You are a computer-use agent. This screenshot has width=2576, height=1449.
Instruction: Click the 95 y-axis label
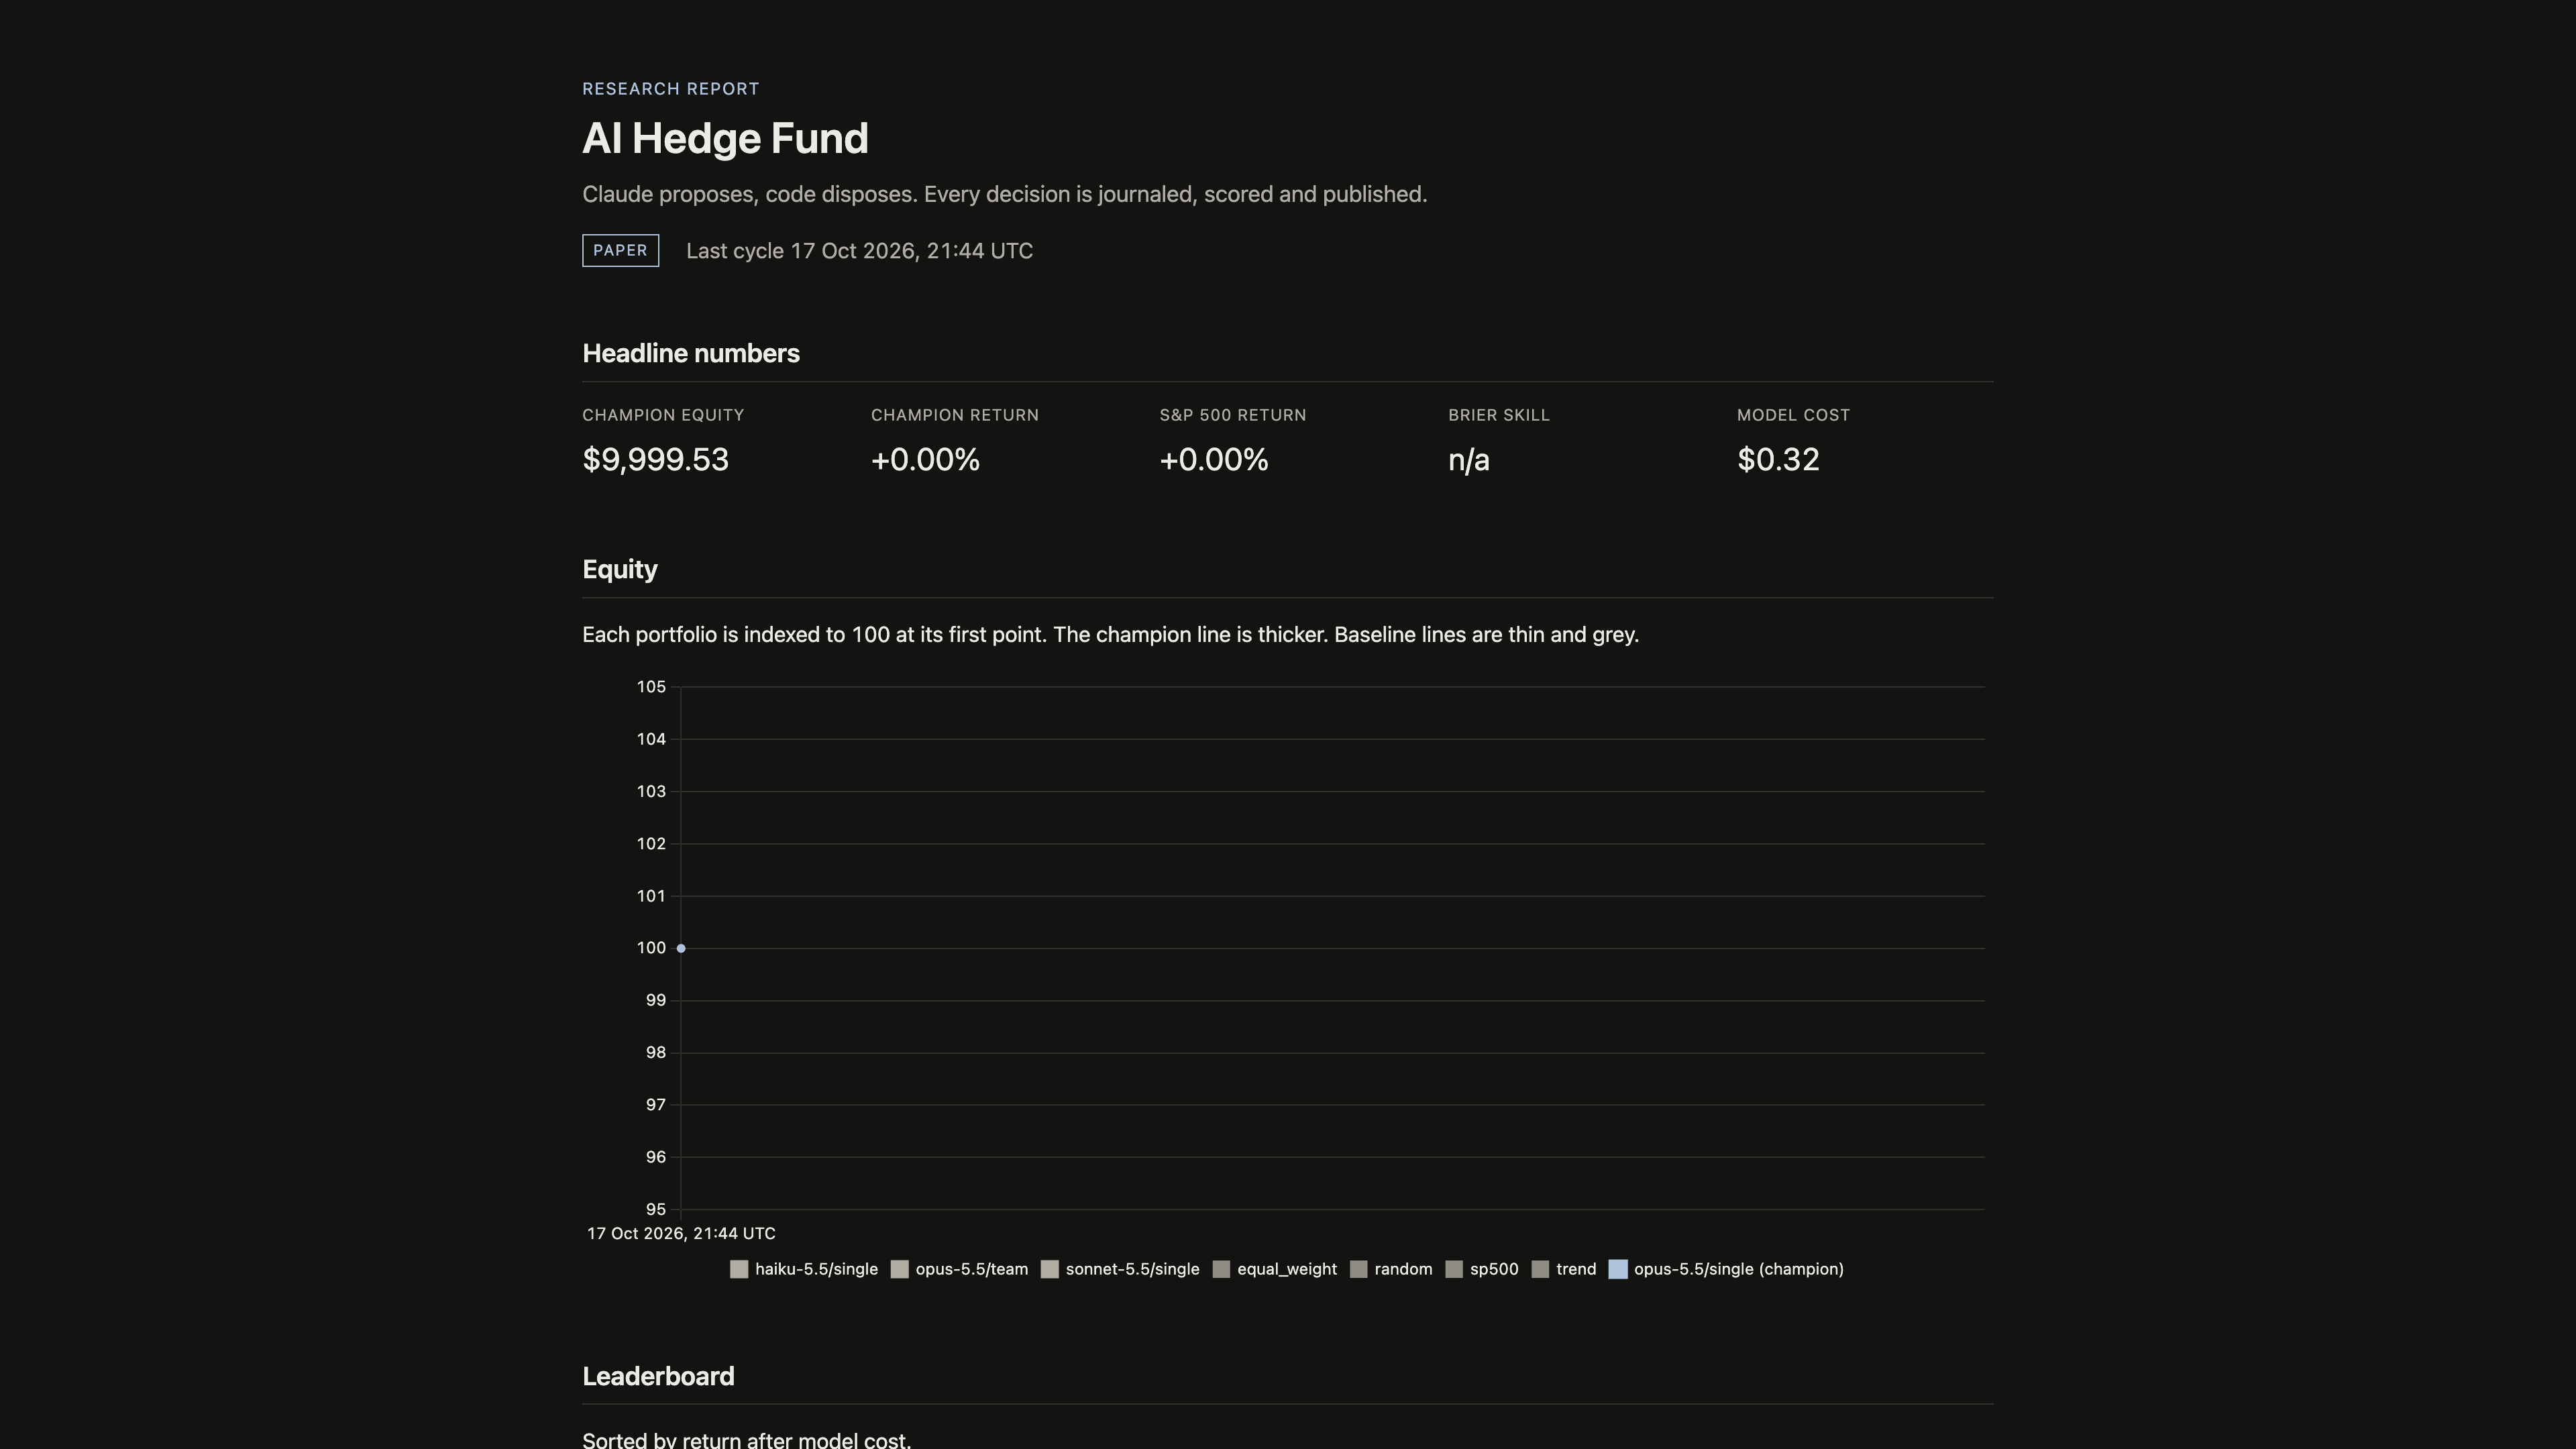coord(655,1210)
